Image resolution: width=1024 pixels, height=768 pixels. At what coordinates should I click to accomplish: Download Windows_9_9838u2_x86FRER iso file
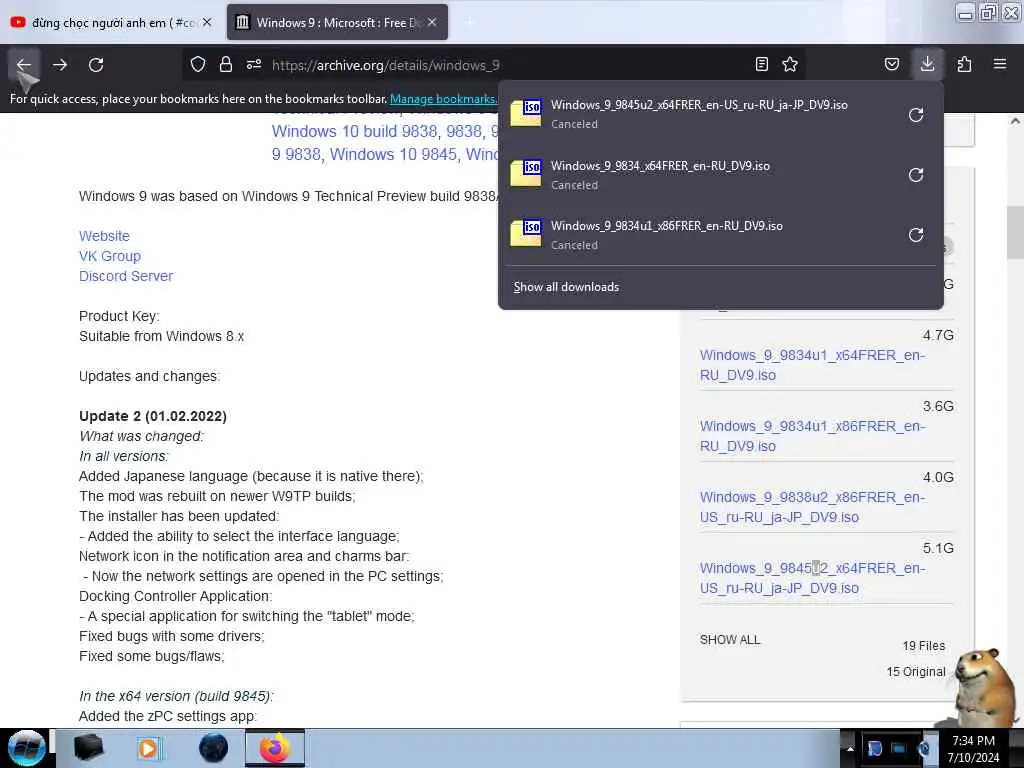click(812, 507)
